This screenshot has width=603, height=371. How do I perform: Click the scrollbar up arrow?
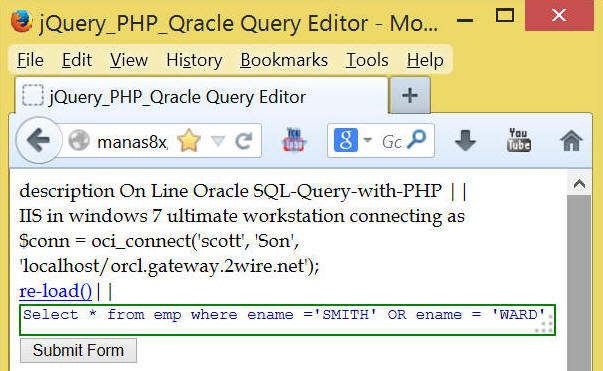point(579,184)
